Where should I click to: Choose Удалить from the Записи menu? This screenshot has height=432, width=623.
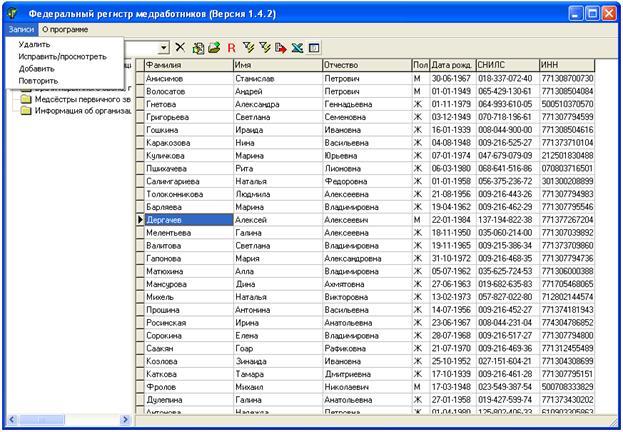coord(35,45)
